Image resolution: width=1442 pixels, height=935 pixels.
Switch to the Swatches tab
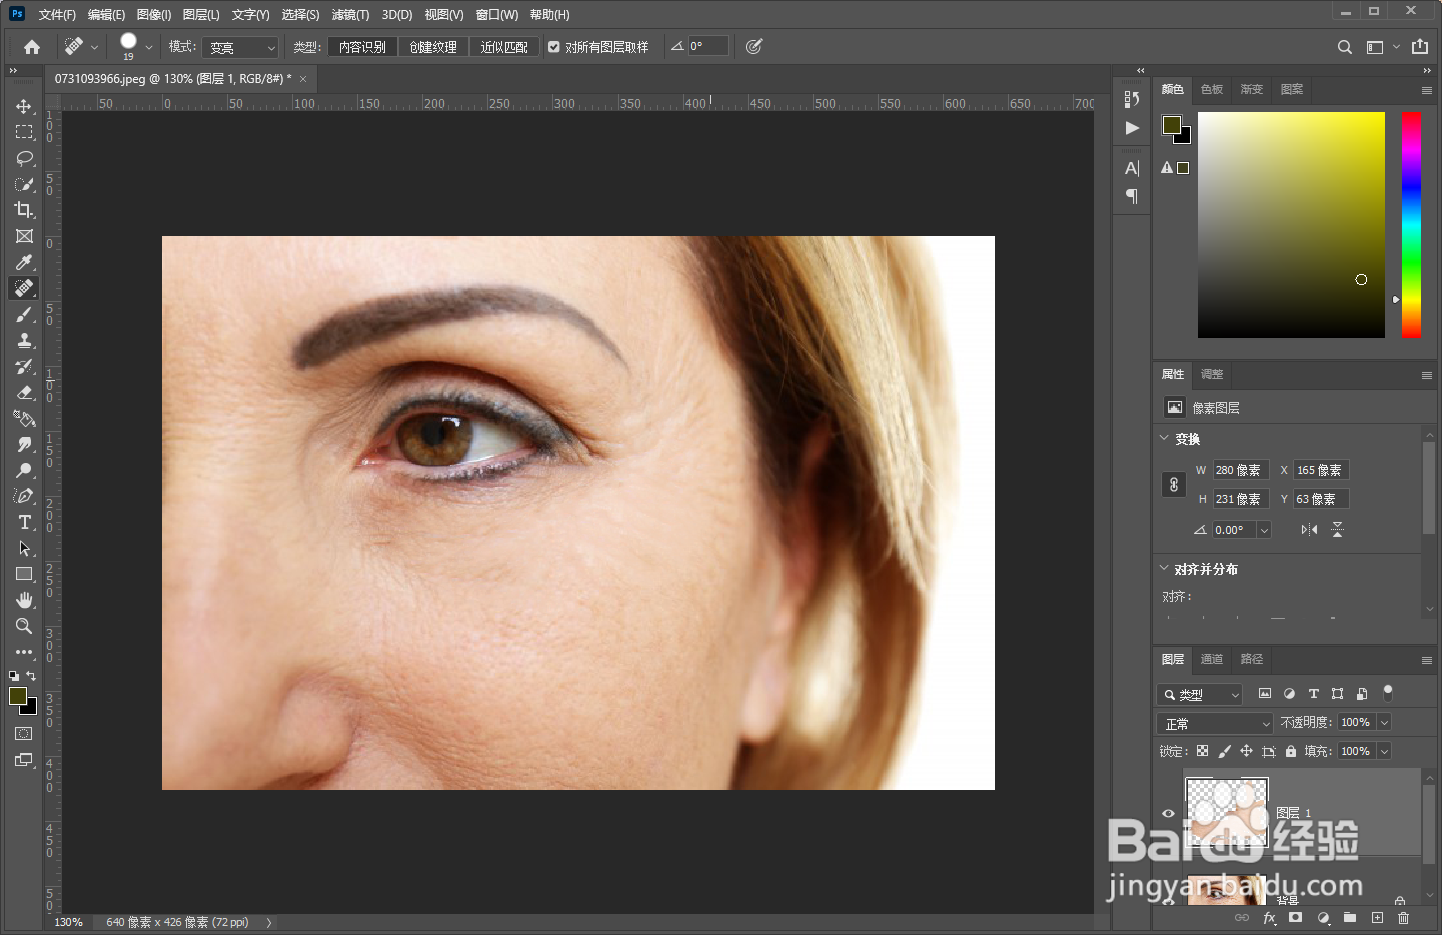point(1212,89)
